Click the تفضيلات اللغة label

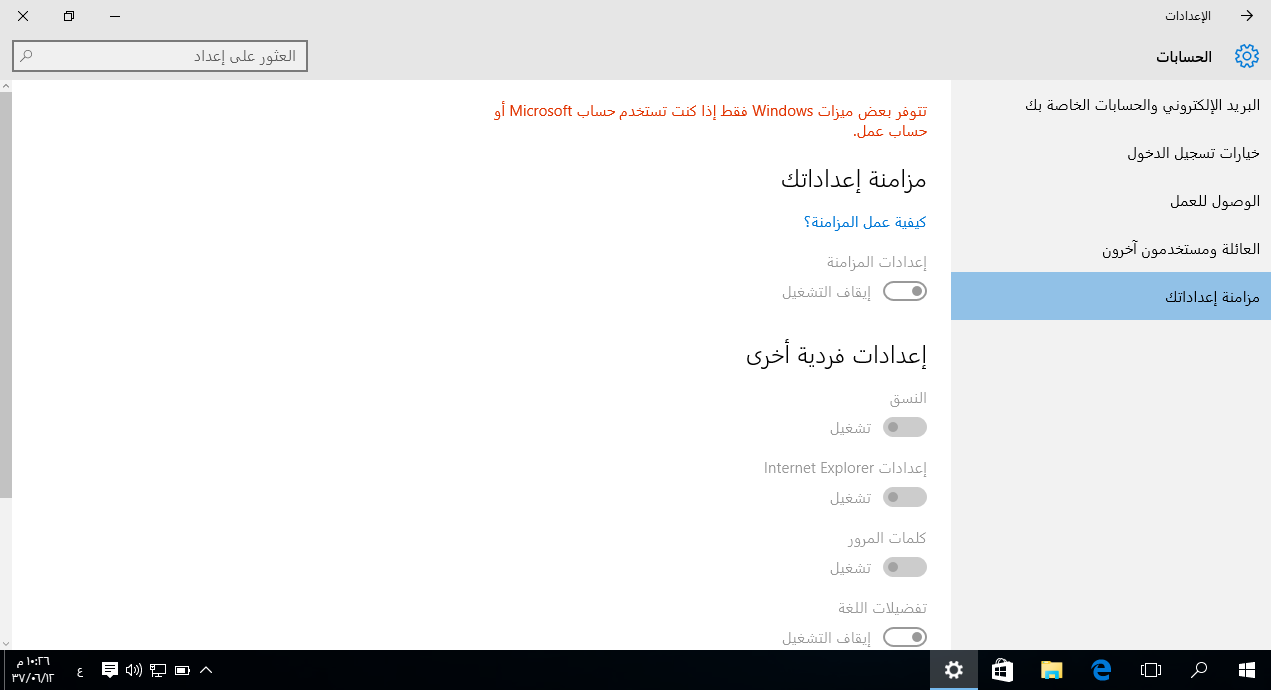[883, 608]
